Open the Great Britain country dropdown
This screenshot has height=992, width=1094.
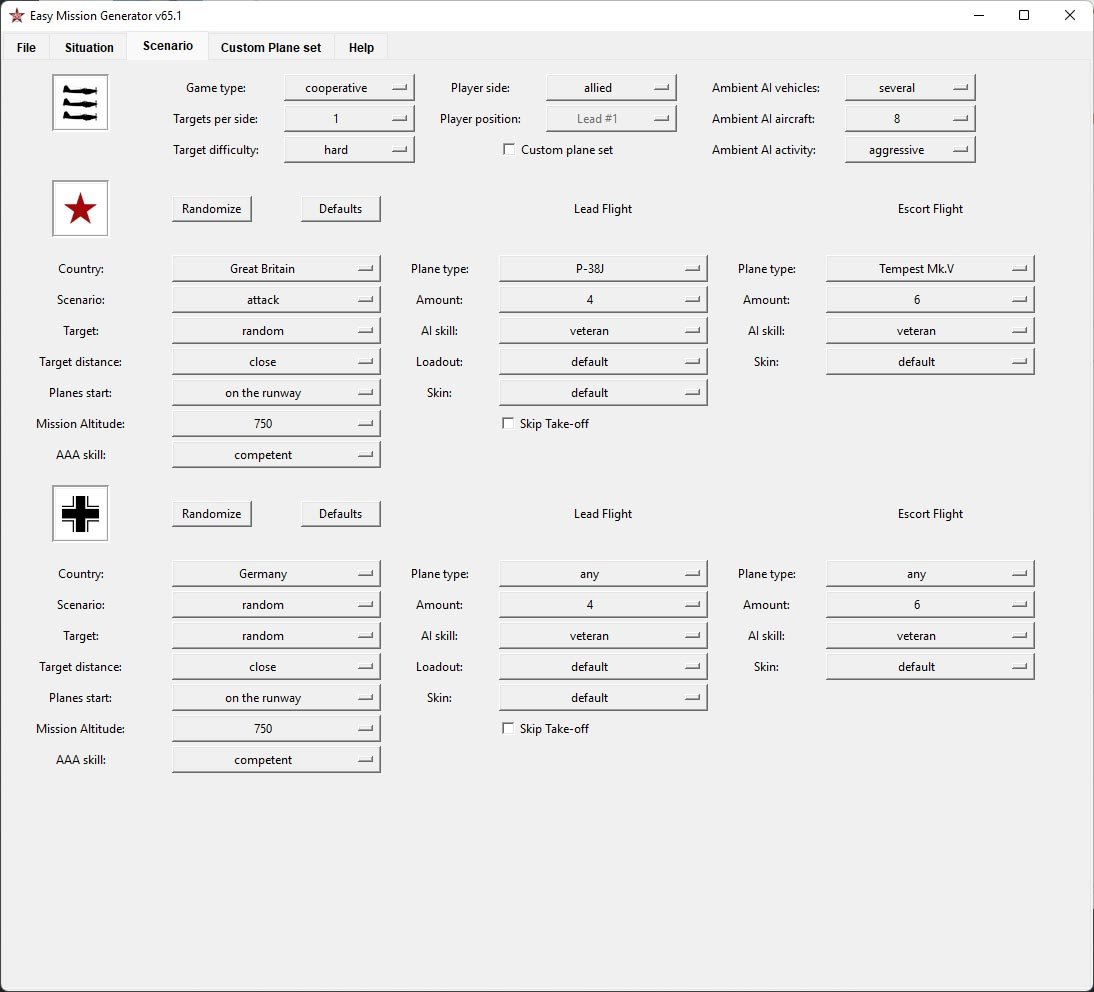pos(276,269)
